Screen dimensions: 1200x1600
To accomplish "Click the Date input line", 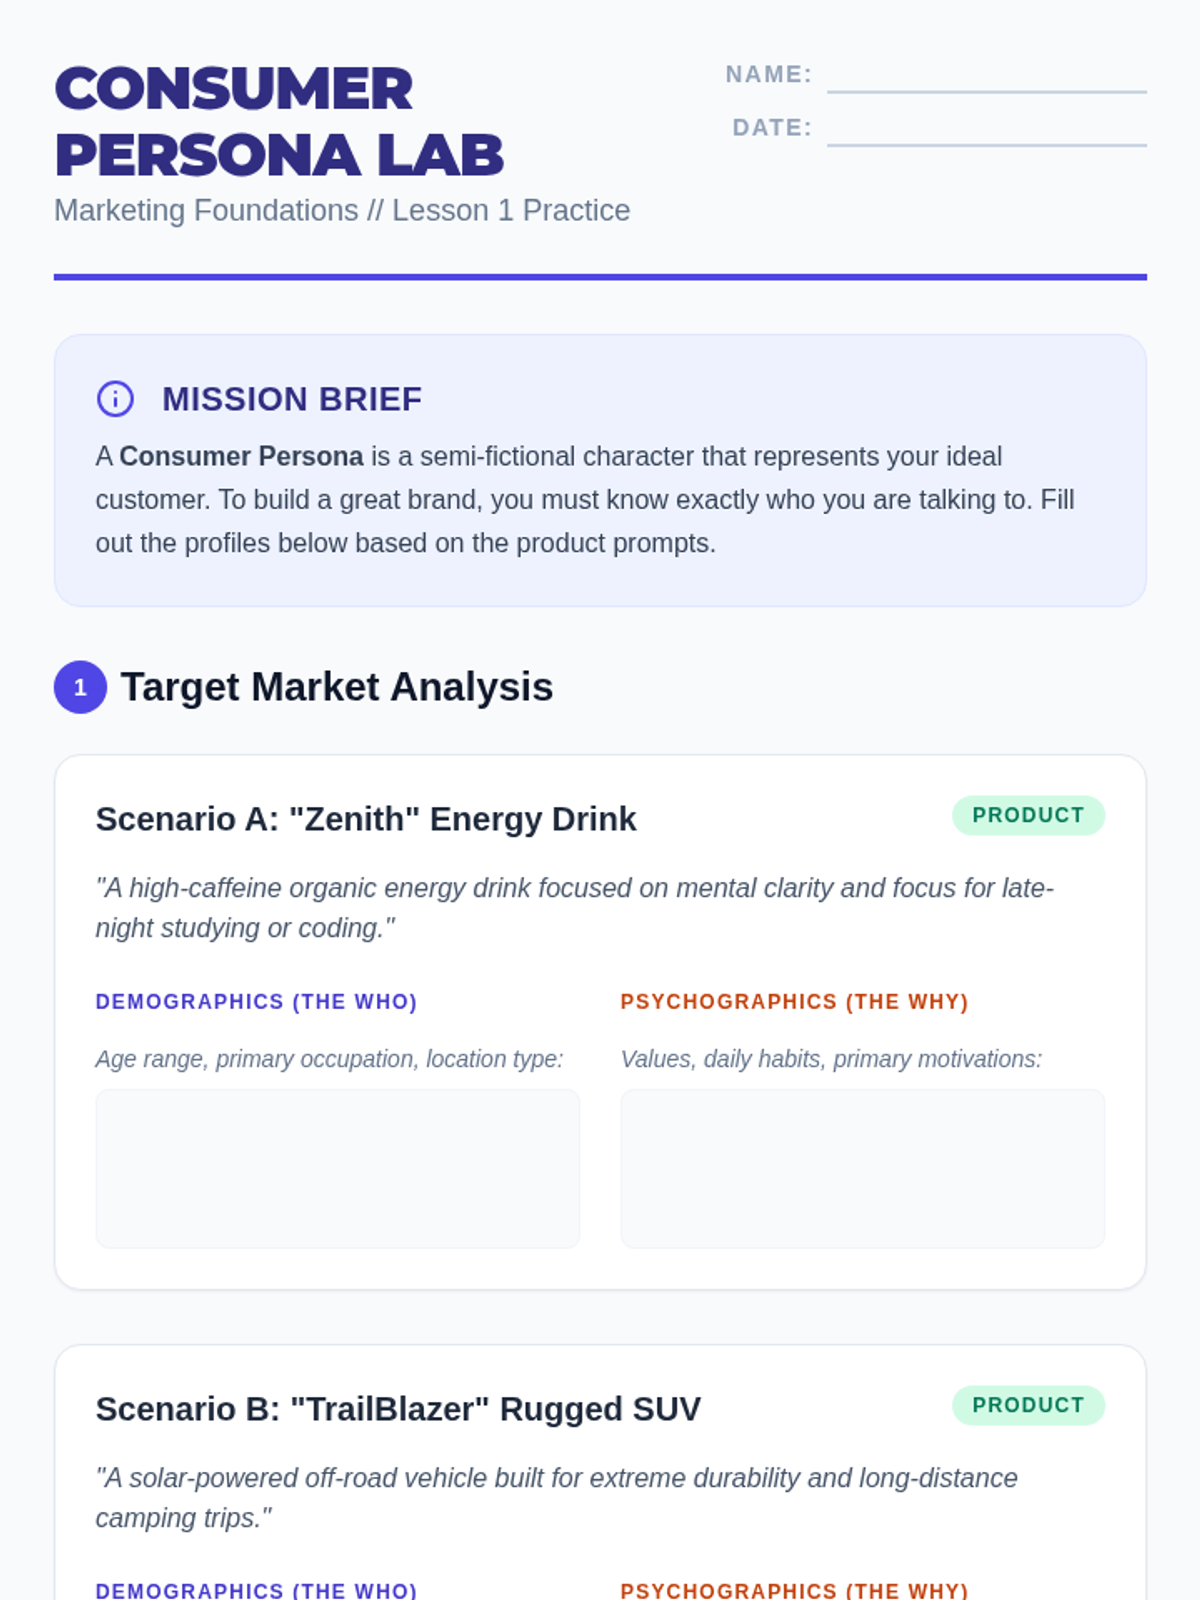I will tap(986, 131).
